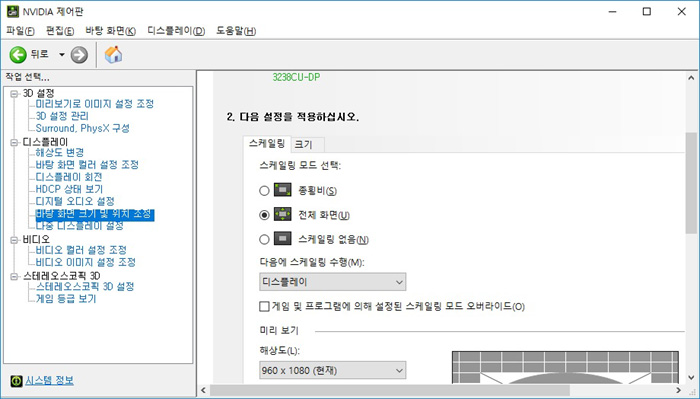The height and width of the screenshot is (399, 700).
Task: Collapse the 스테레오스코픽 3D tree node
Action: (x=14, y=277)
